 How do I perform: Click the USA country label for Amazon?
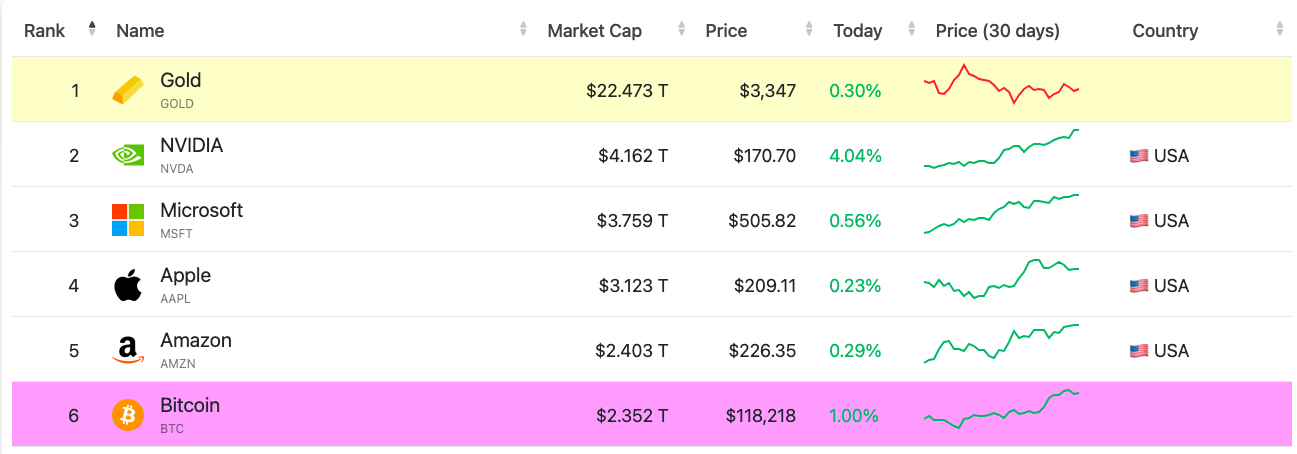pos(1171,351)
